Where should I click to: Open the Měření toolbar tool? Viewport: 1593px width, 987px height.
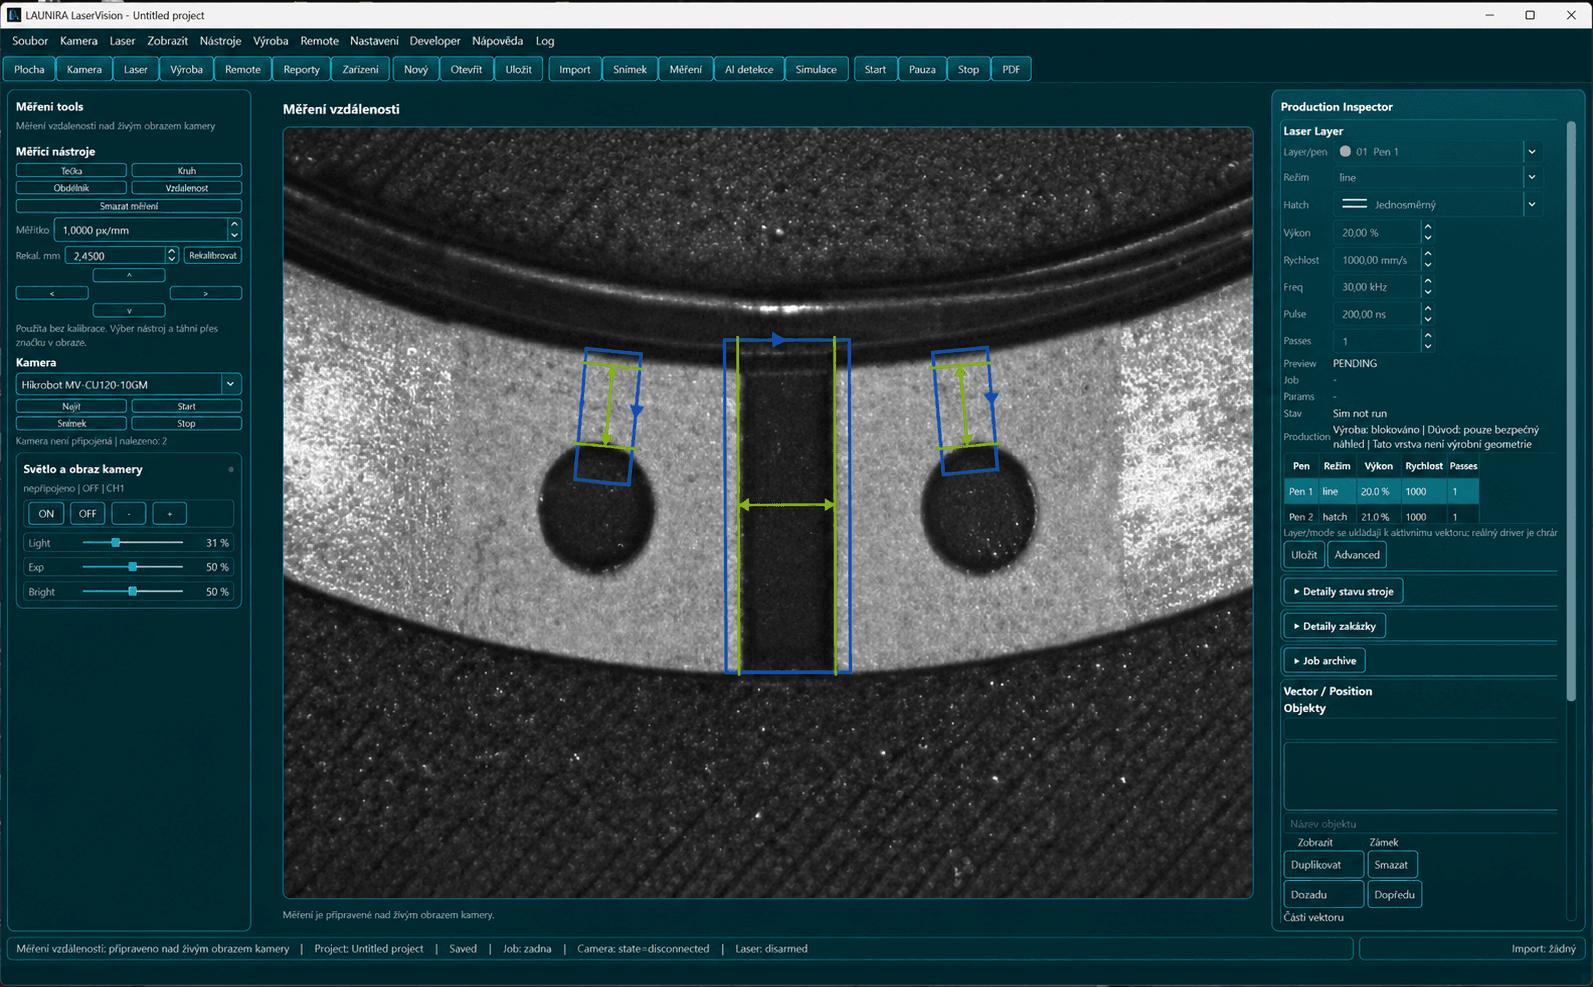click(685, 69)
